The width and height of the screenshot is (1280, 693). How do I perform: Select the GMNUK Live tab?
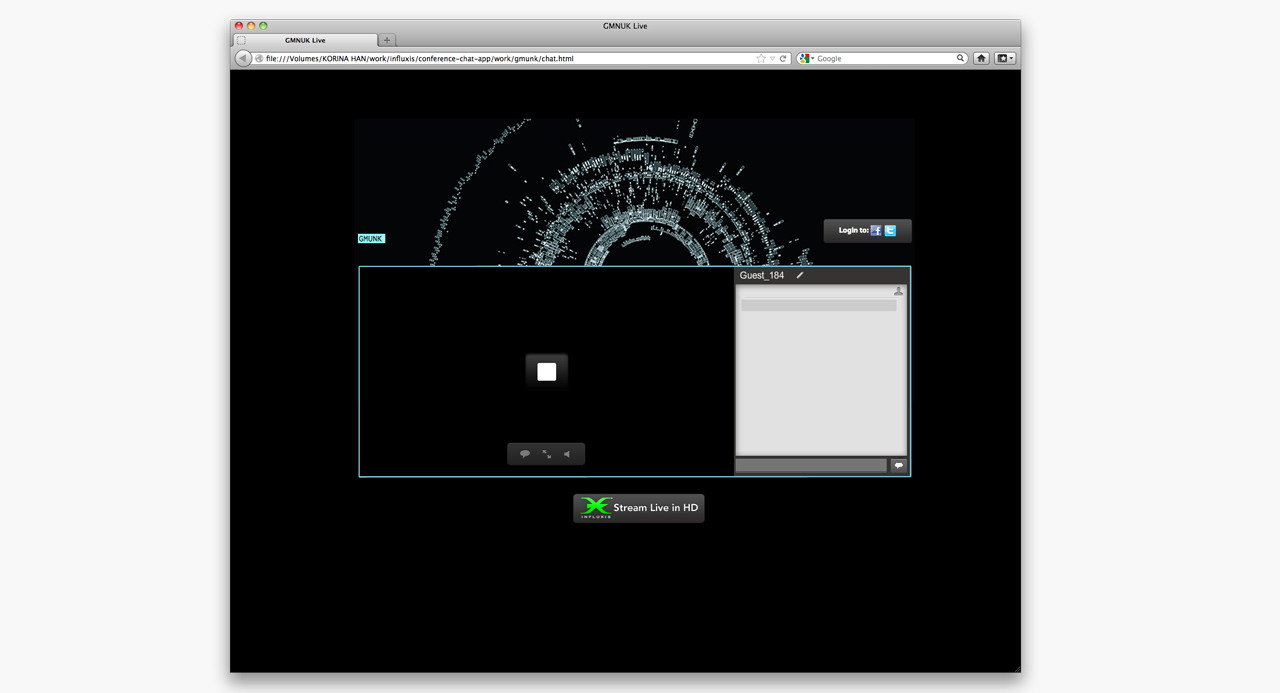point(305,40)
